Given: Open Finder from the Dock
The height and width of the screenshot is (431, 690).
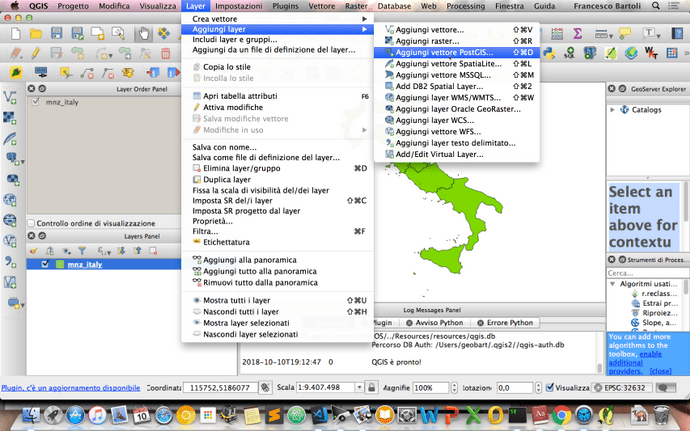Looking at the screenshot, I should click(x=31, y=415).
